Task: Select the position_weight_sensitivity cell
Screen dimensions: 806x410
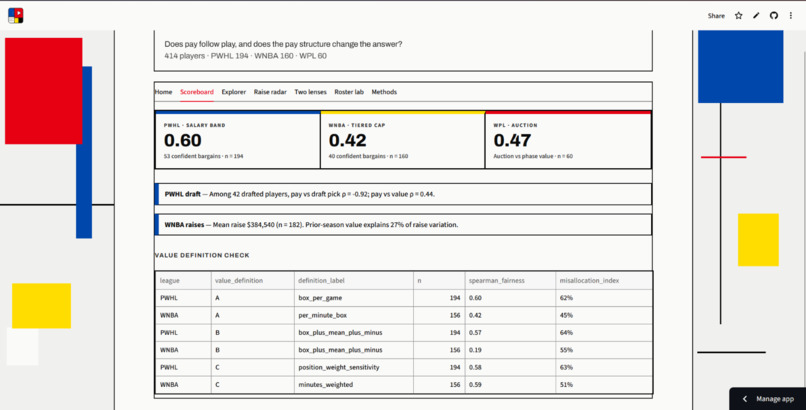Action: tap(354, 367)
